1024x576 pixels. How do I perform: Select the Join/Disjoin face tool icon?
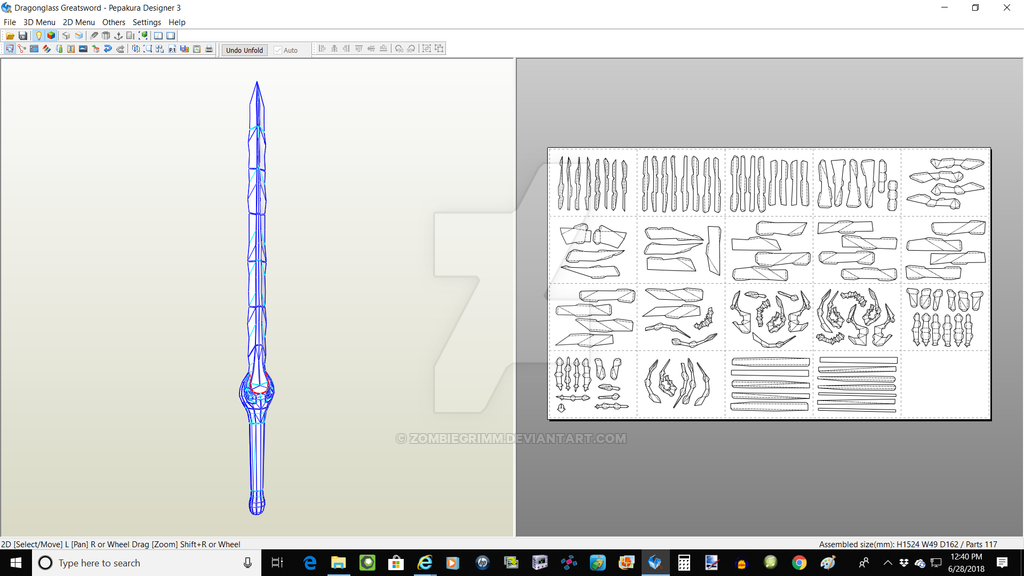click(x=21, y=49)
